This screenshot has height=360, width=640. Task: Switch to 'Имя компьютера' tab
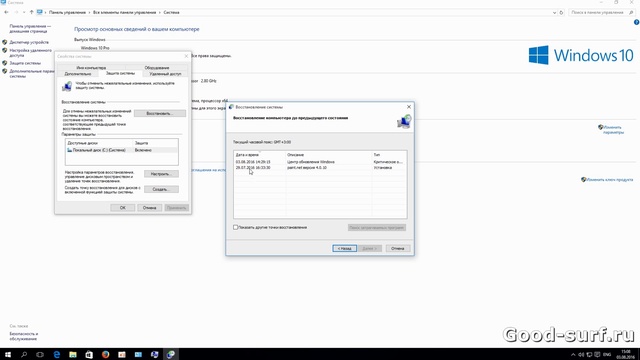tap(91, 67)
